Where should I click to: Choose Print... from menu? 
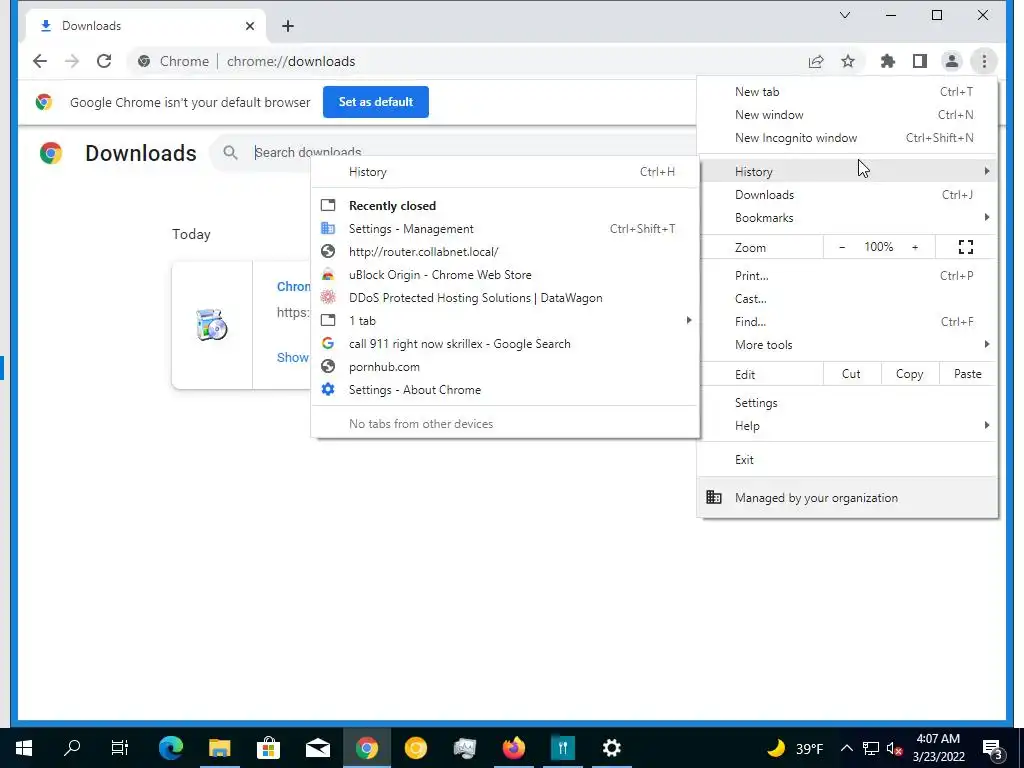click(847, 276)
